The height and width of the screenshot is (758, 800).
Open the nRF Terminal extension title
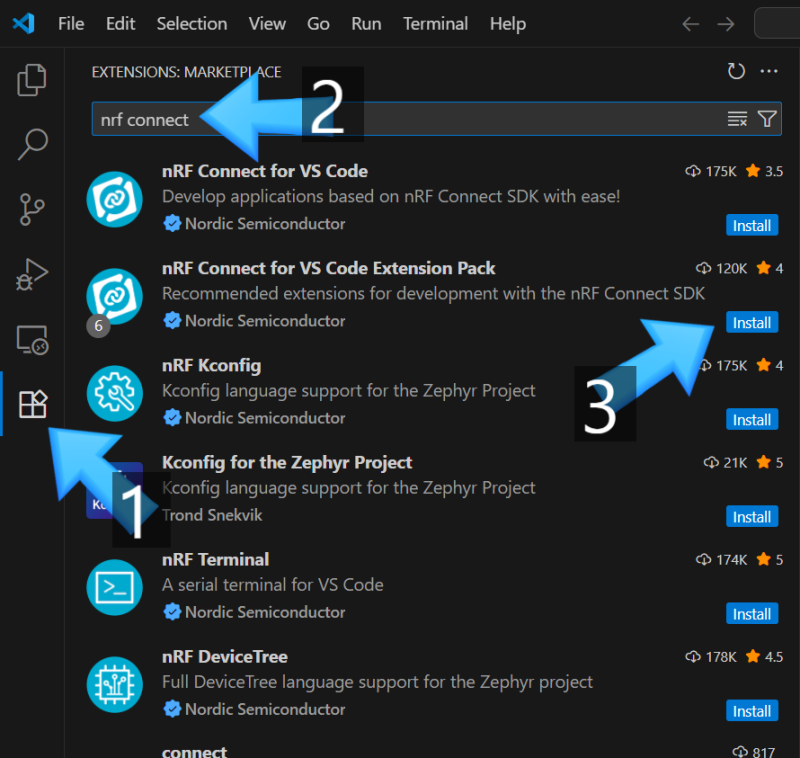215,560
